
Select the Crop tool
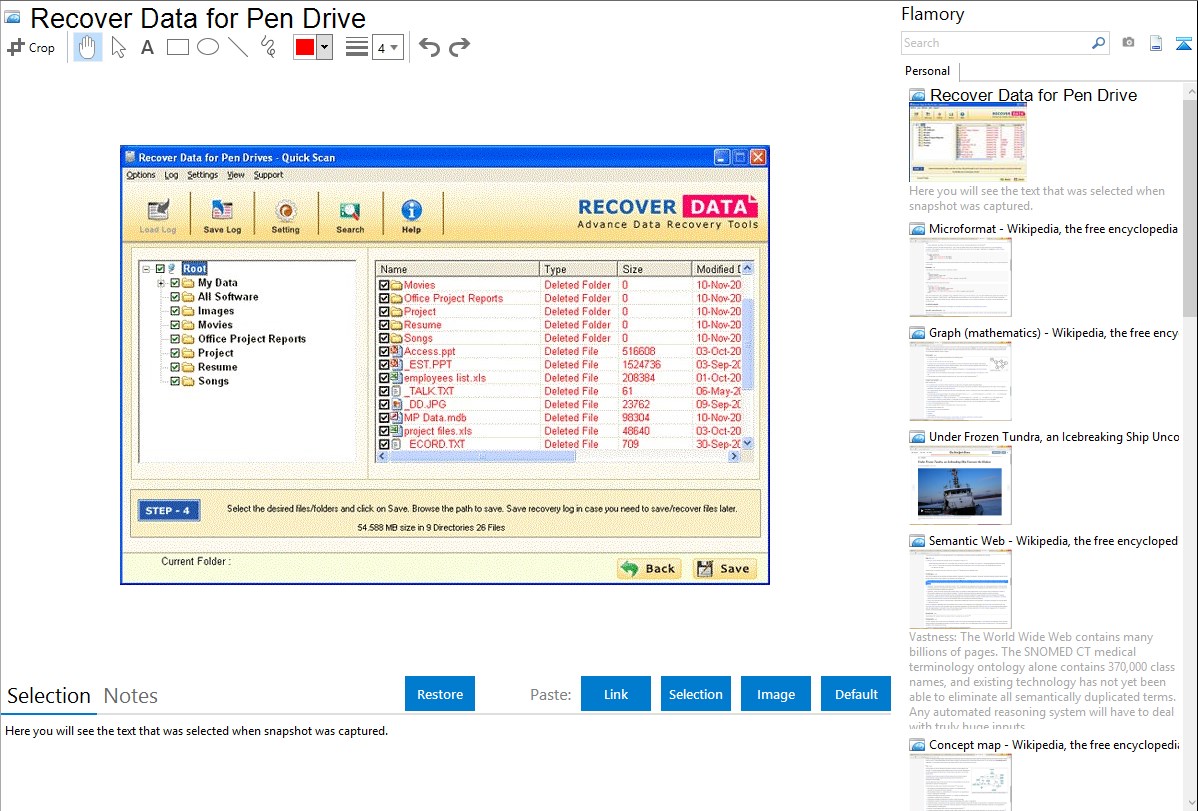point(31,47)
